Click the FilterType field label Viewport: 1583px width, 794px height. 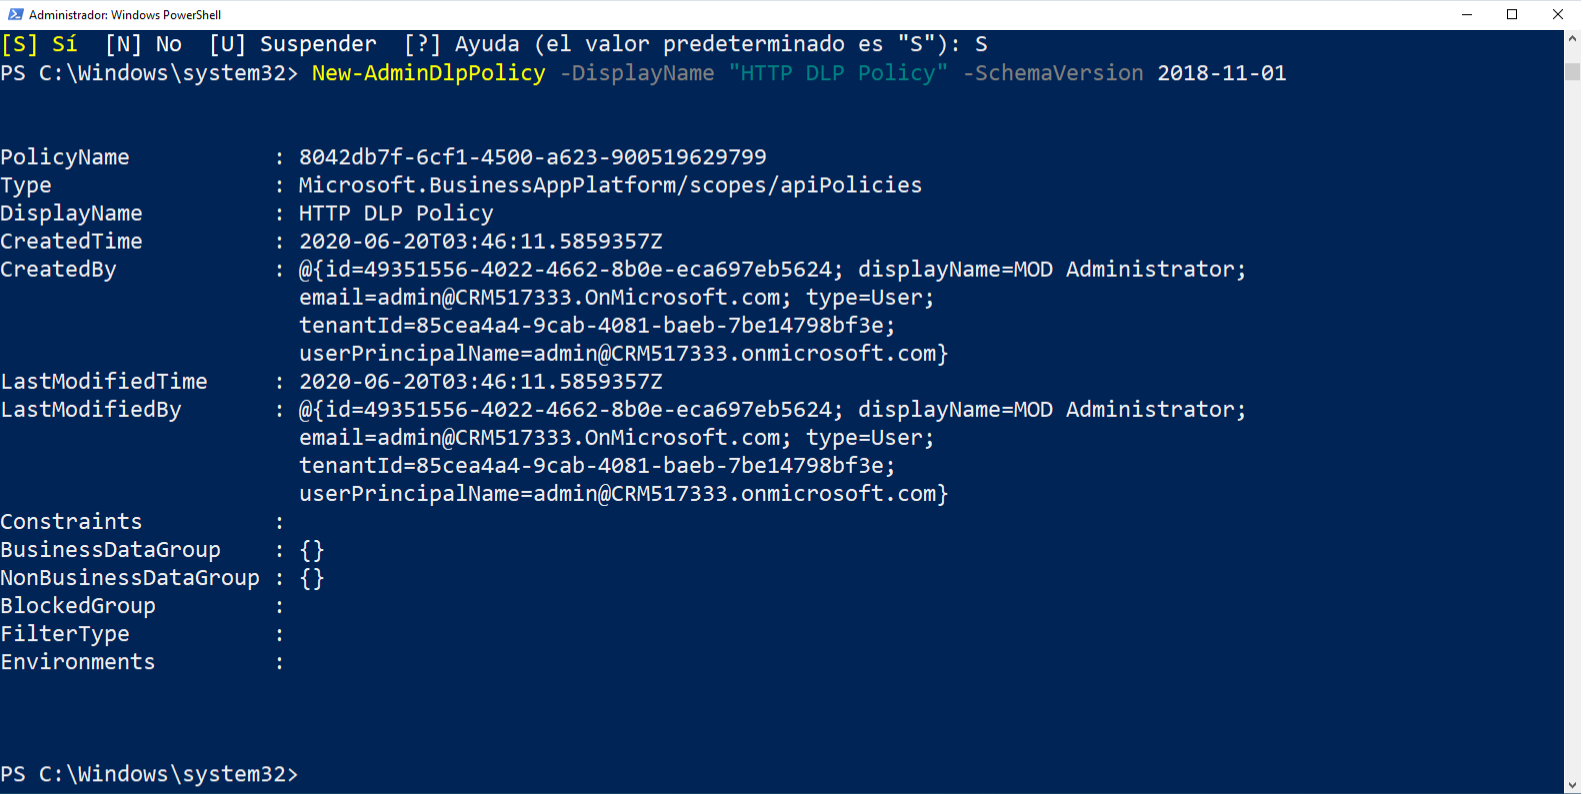[x=65, y=633]
